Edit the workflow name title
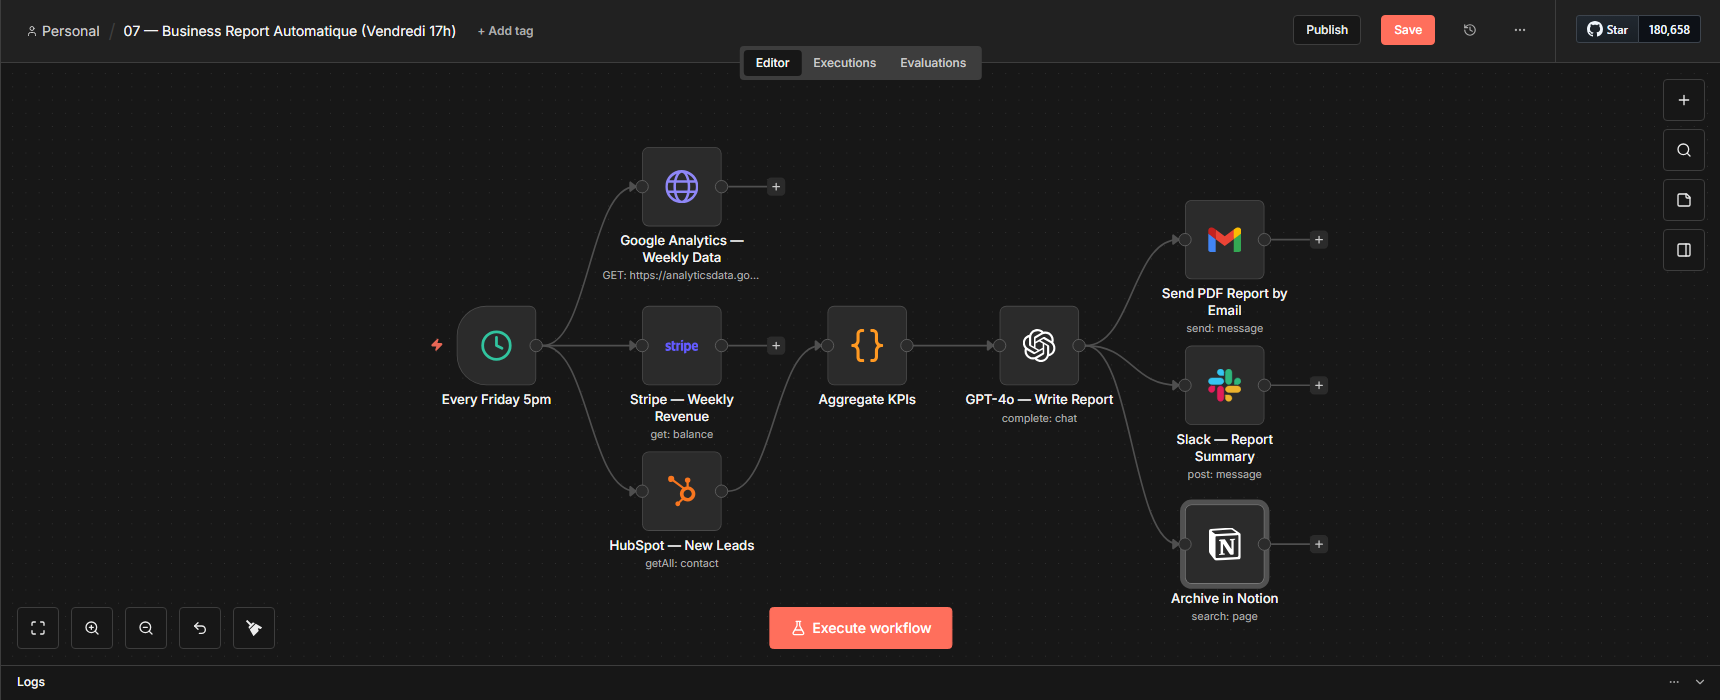1720x700 pixels. click(290, 31)
